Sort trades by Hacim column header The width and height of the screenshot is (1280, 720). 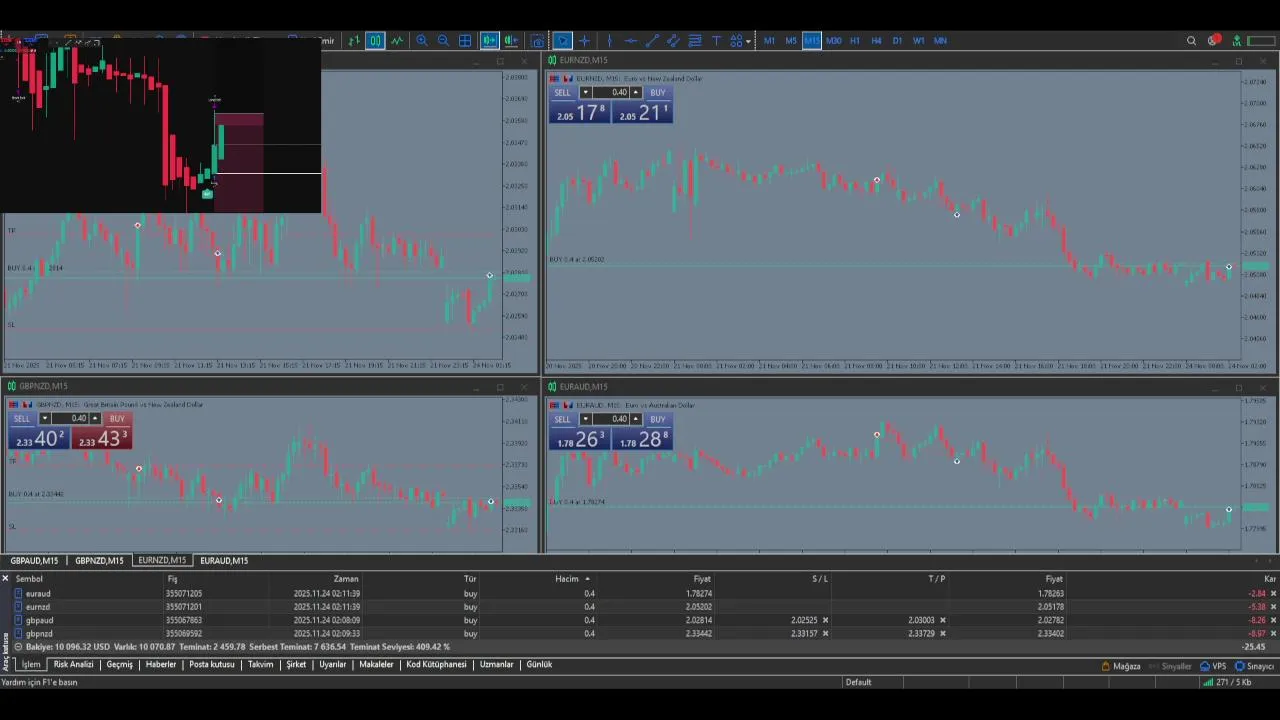[568, 579]
